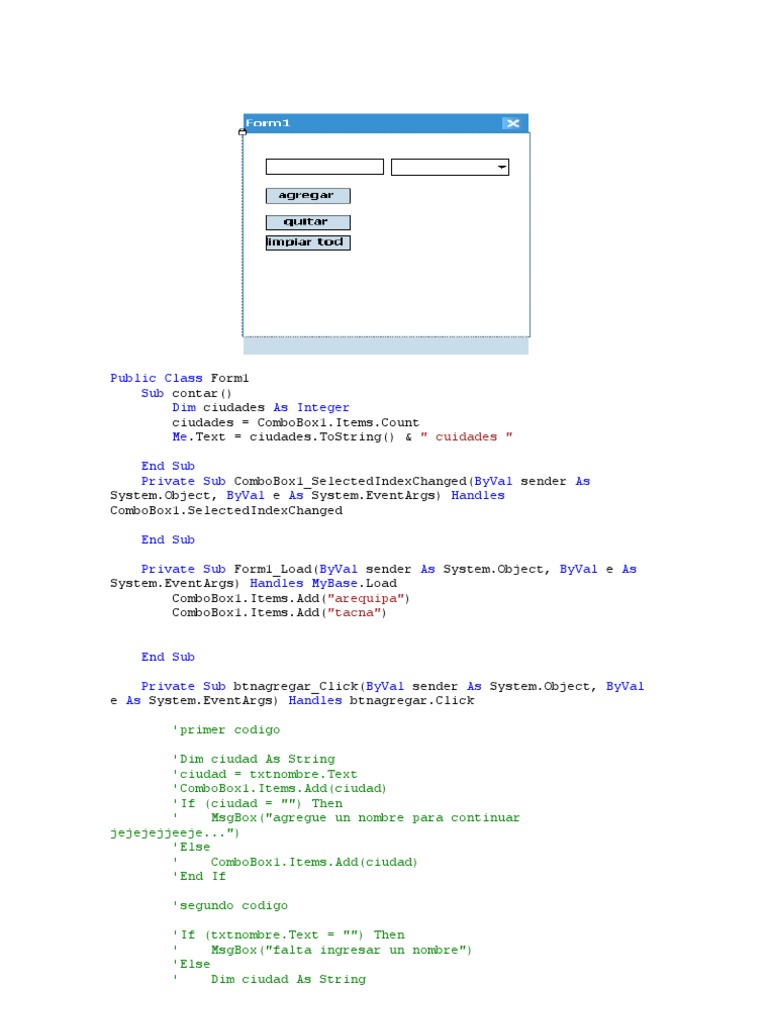Click the 'Sub contar()' line
This screenshot has width=768, height=1024.
point(186,393)
